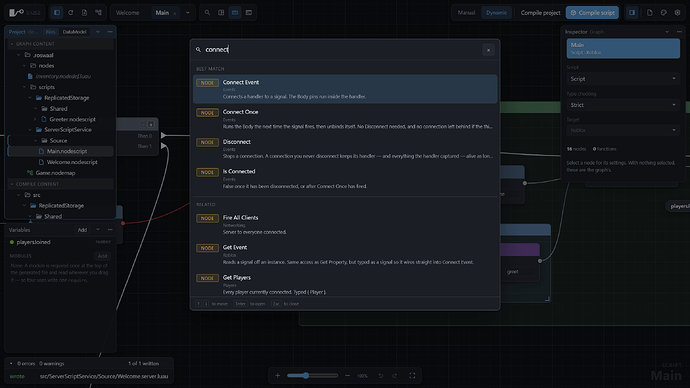Choose Is Connected node result
This screenshot has width=690, height=388.
(x=345, y=179)
